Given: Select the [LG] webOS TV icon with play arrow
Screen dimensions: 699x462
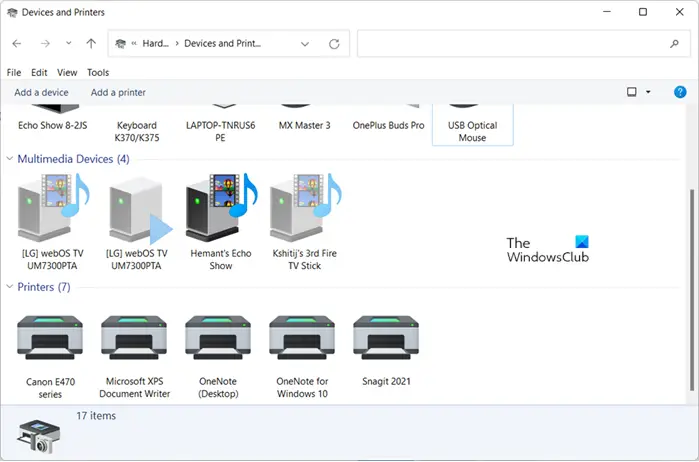Looking at the screenshot, I should click(140, 210).
